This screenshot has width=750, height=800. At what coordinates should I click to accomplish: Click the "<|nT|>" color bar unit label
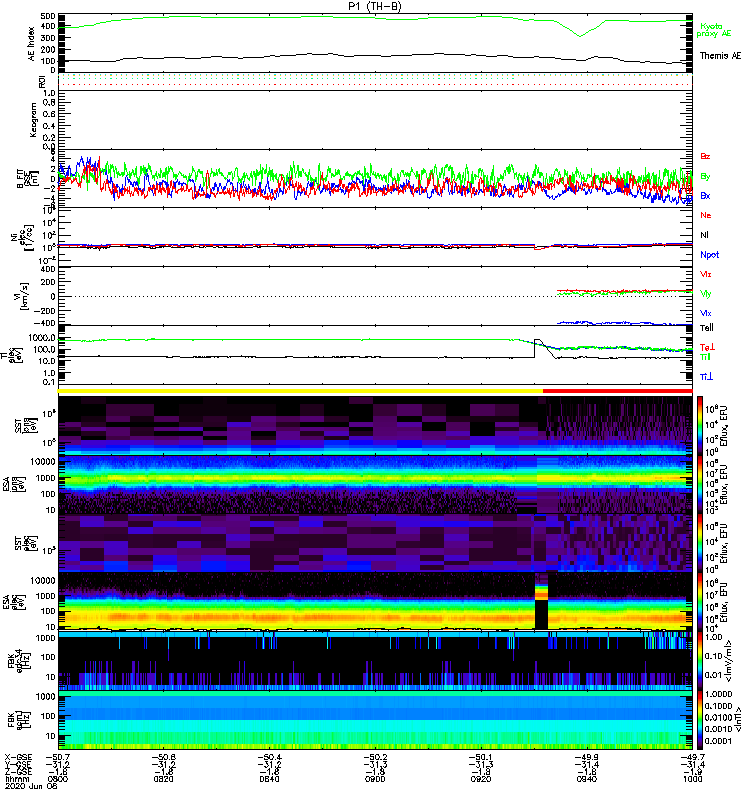tap(736, 719)
